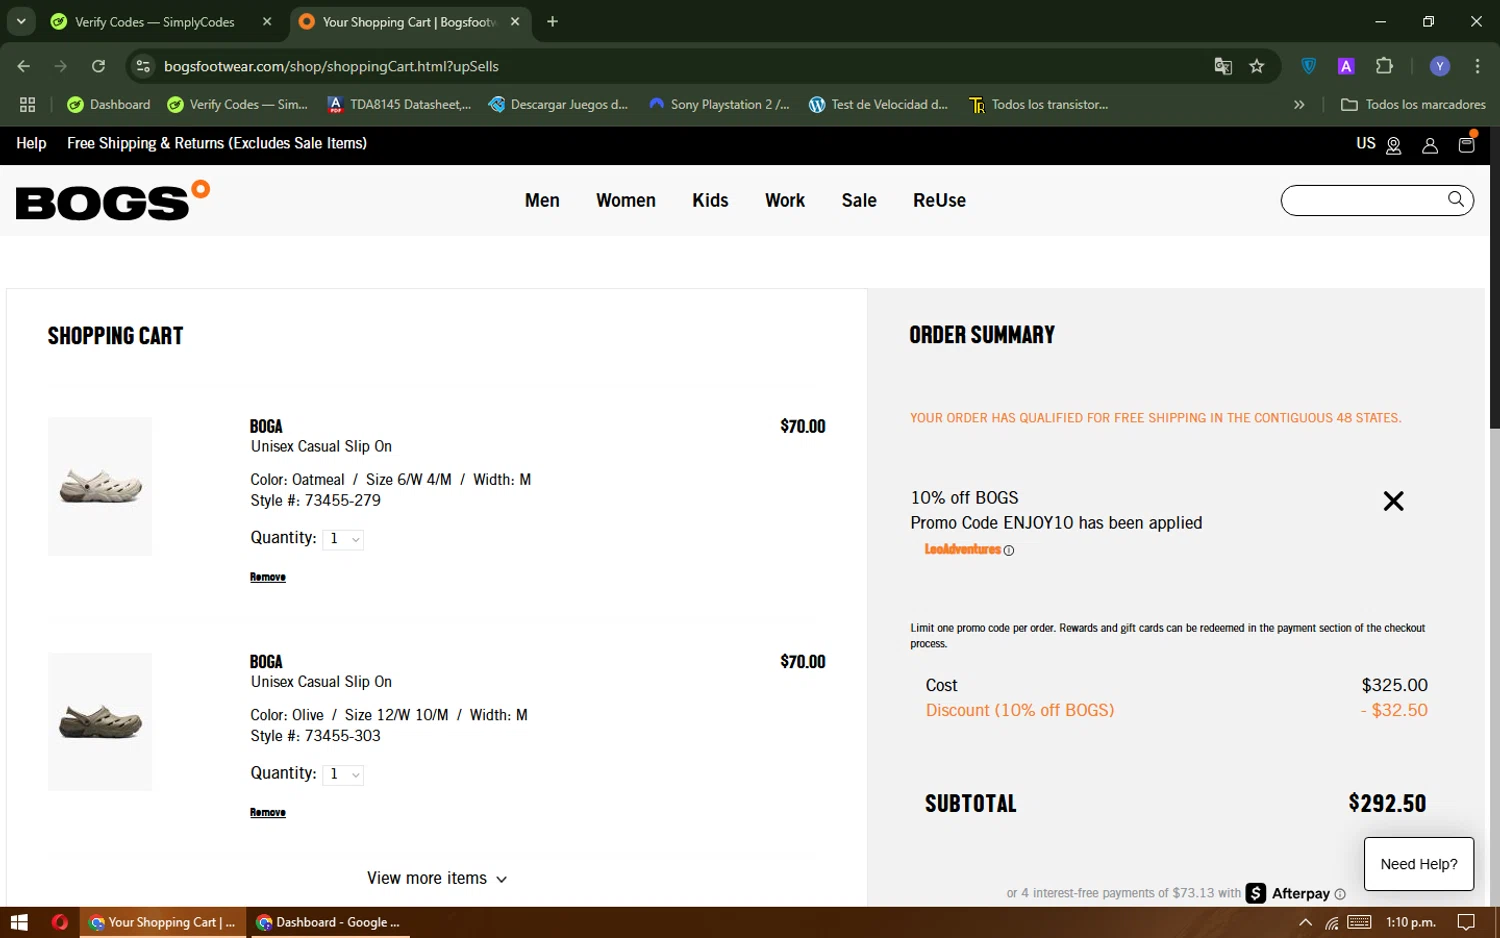Viewport: 1500px width, 938px height.
Task: Open the Olive shoe thumbnail
Action: pyautogui.click(x=100, y=722)
